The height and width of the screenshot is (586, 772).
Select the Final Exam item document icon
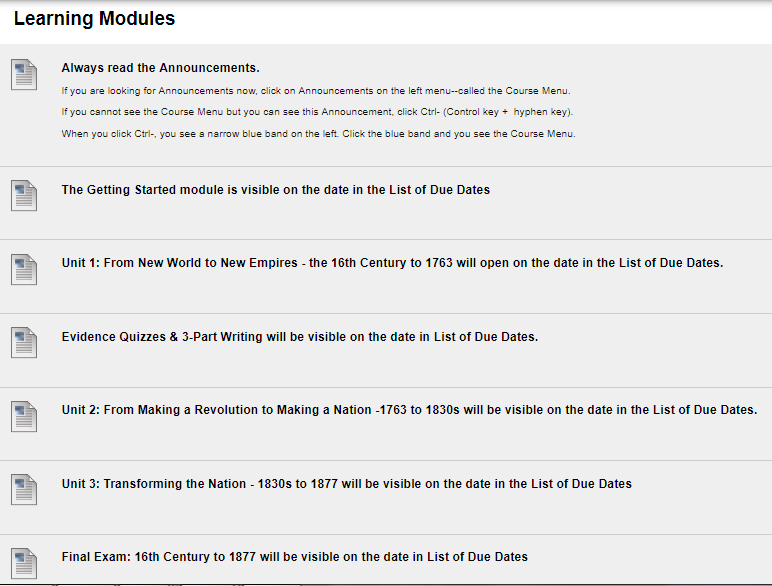24,563
